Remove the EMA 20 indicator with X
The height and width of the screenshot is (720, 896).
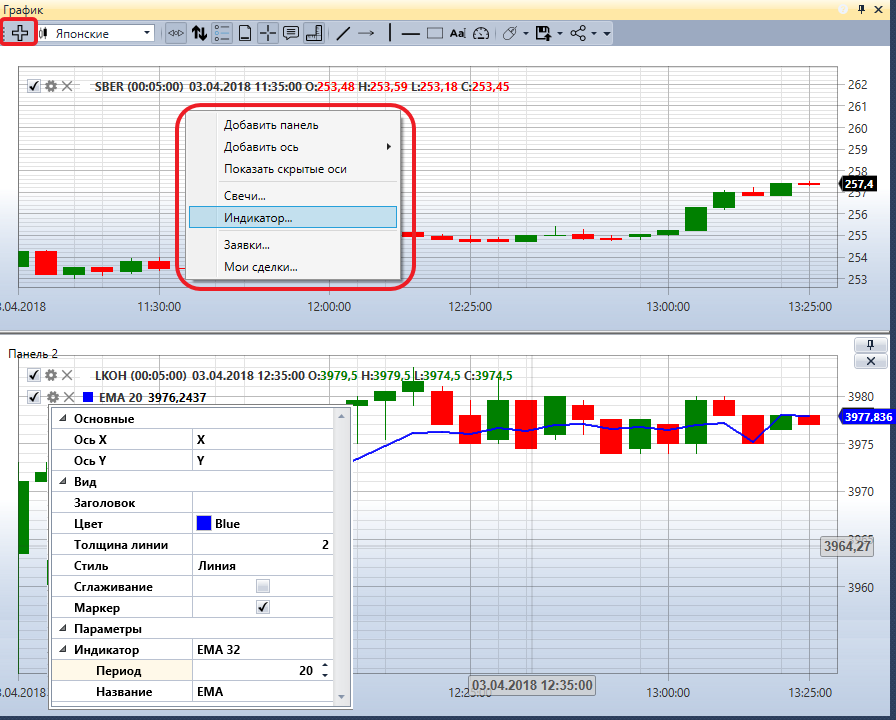point(69,397)
